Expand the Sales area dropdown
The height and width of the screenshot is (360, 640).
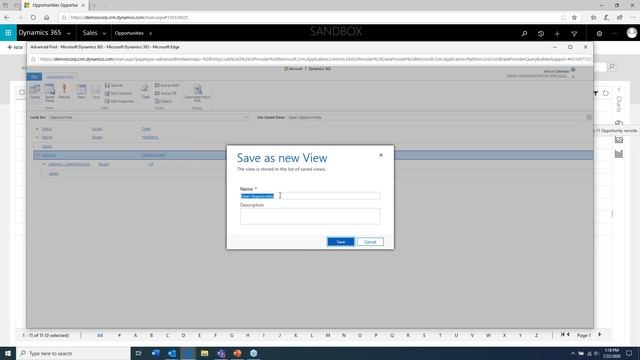(x=104, y=33)
